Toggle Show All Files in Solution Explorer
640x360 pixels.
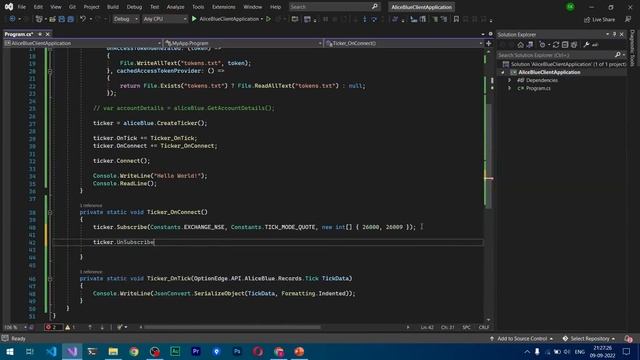click(x=574, y=45)
